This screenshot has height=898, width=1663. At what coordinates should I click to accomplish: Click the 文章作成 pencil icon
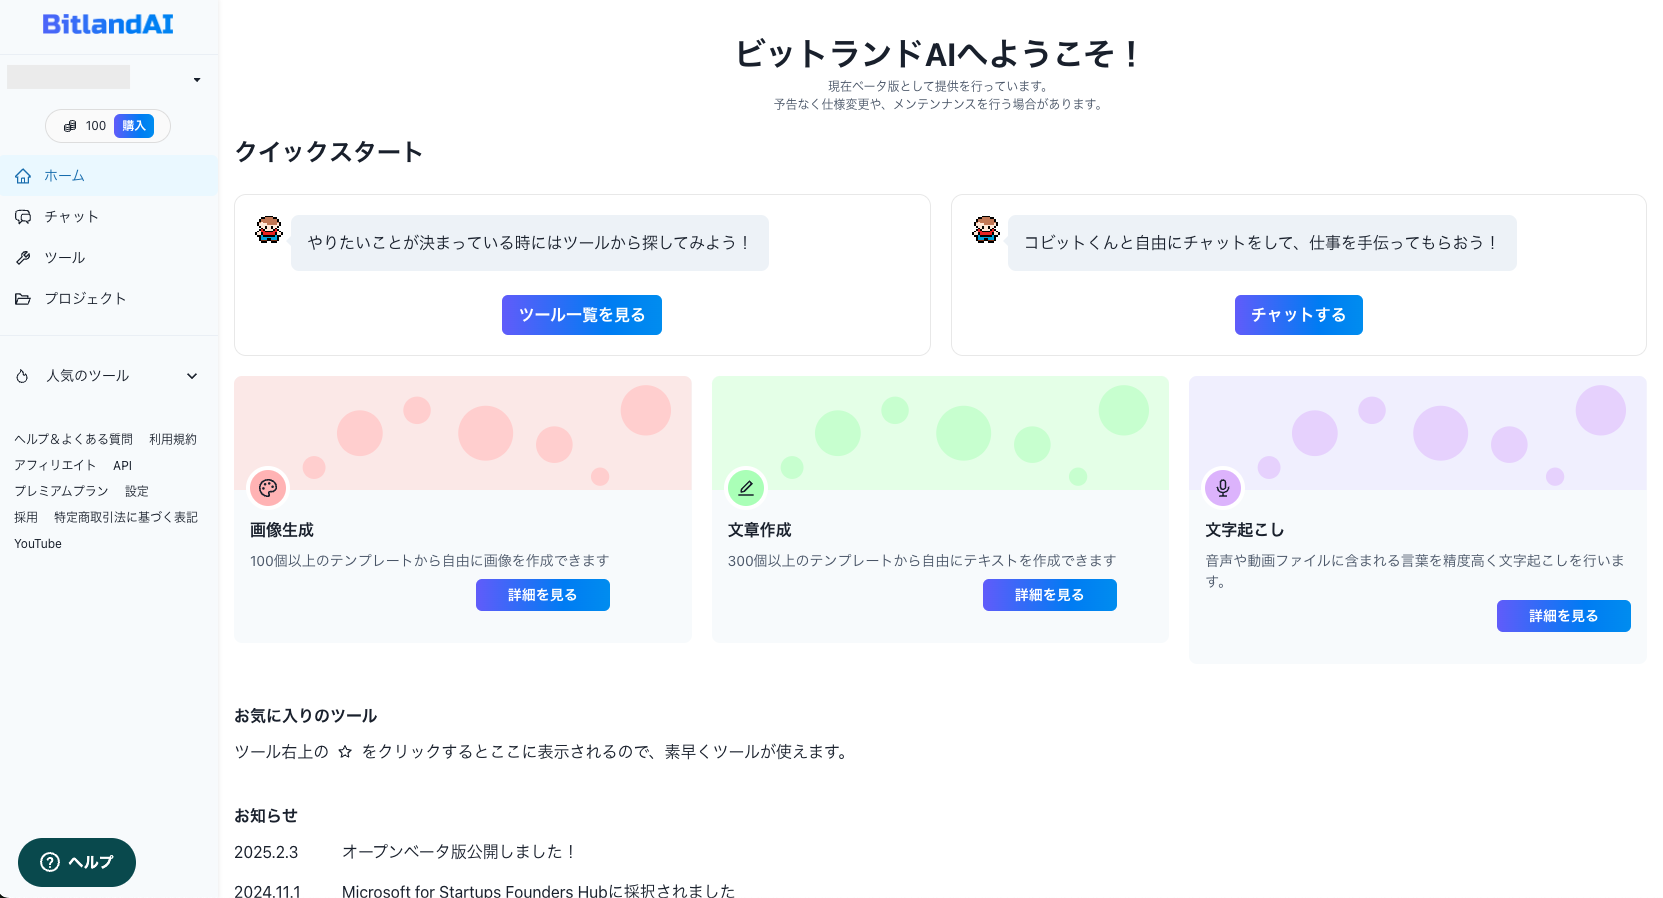click(x=746, y=488)
